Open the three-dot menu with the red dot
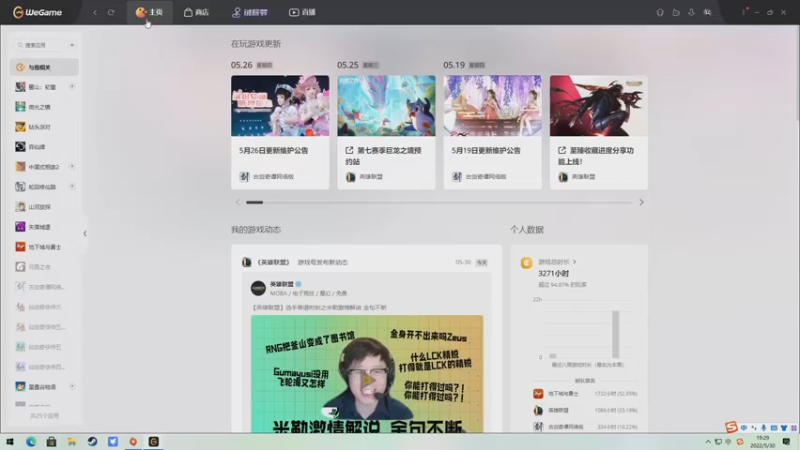 744,11
